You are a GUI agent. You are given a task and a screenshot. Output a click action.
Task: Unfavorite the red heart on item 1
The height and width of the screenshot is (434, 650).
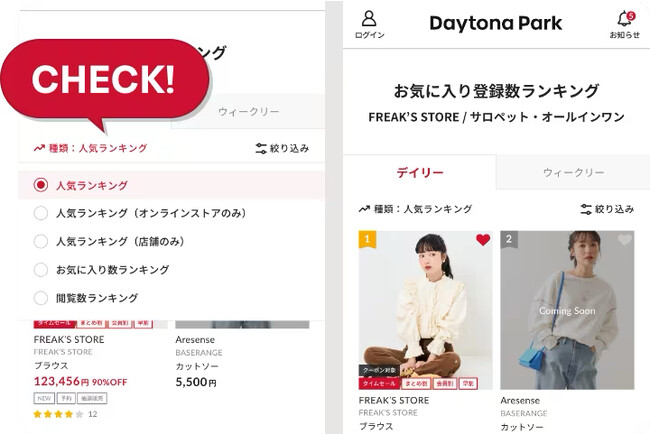pos(483,240)
